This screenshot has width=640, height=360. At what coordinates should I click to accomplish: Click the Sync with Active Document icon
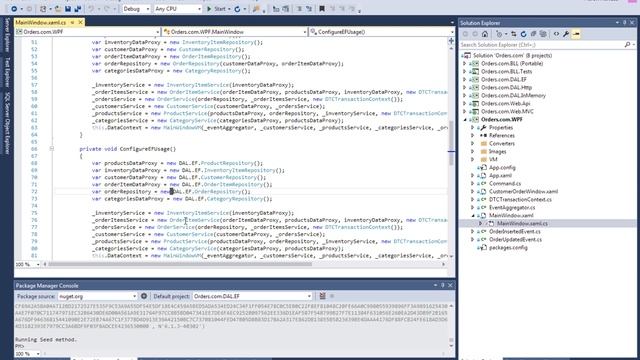click(x=514, y=34)
